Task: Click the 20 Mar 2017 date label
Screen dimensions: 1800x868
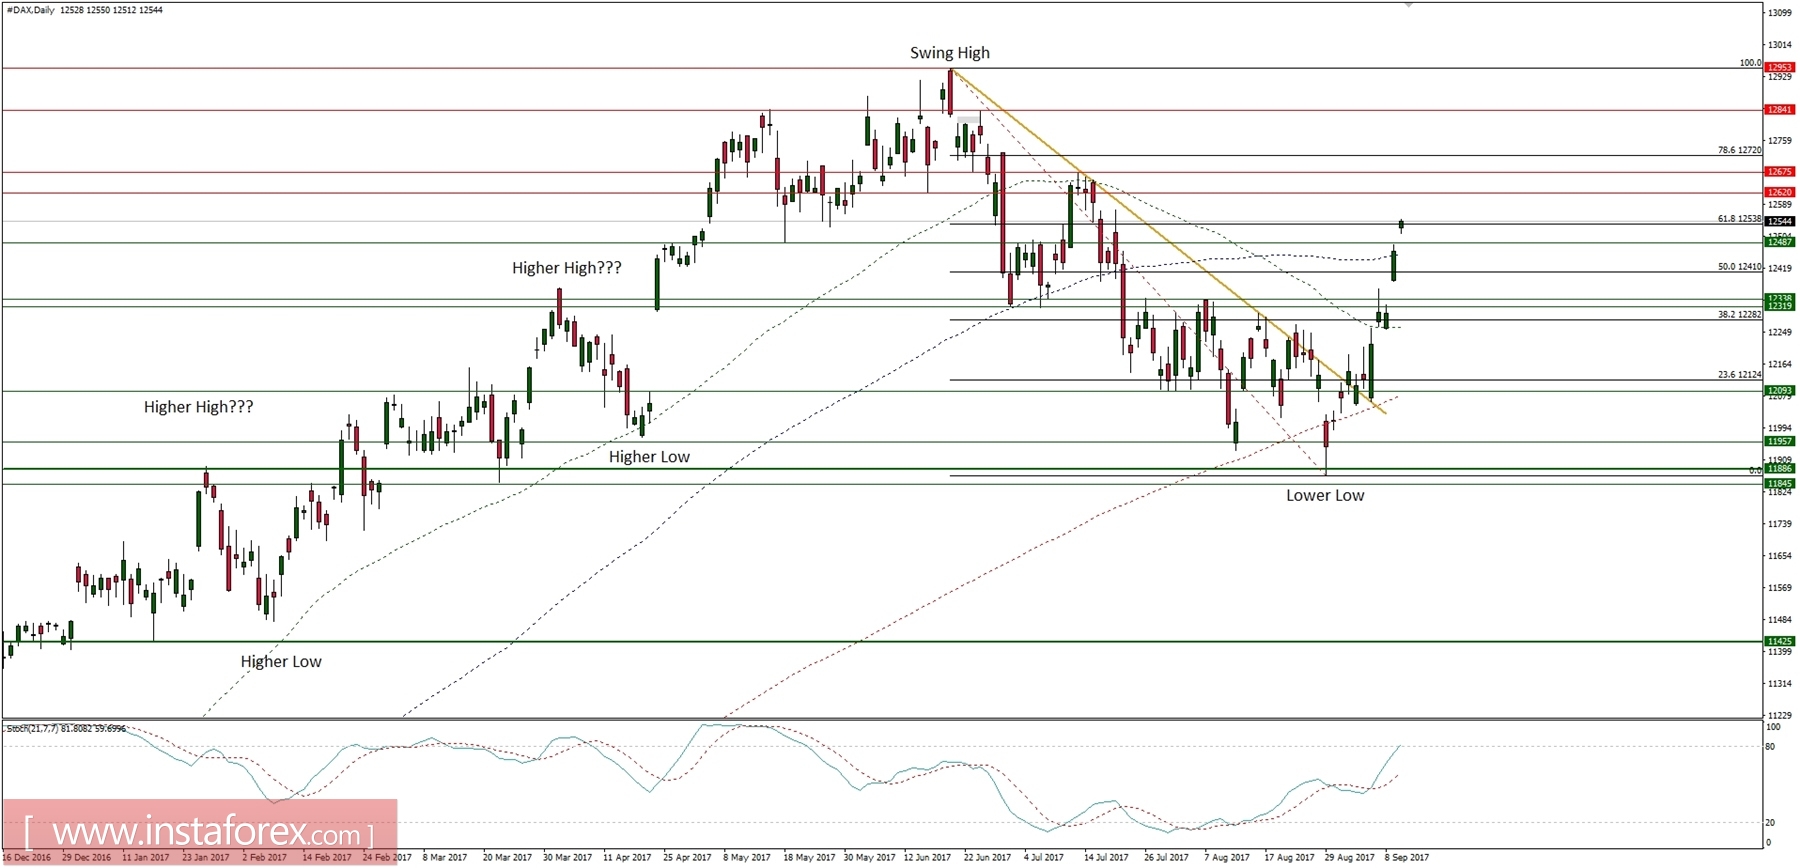Action: tap(507, 857)
